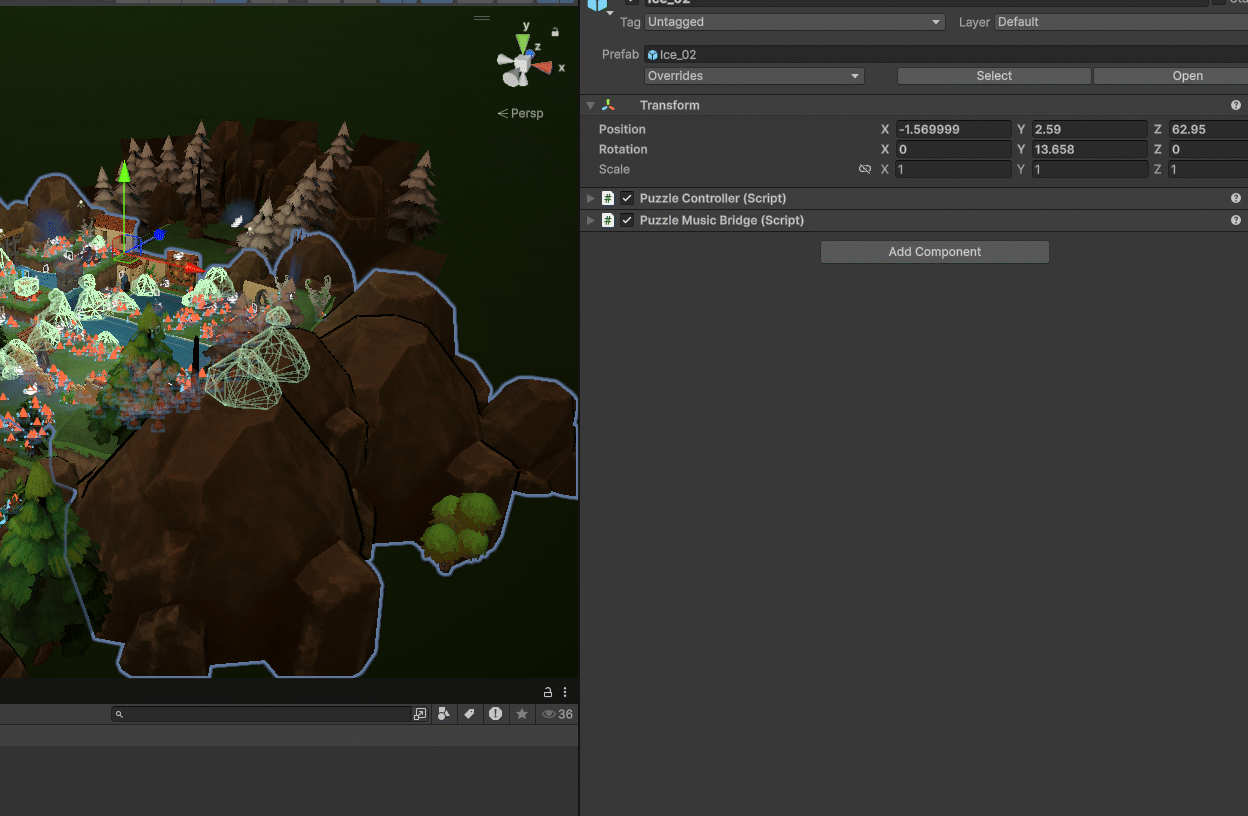The width and height of the screenshot is (1248, 816).
Task: Click the Position Y field showing 2.59
Action: tap(1090, 129)
